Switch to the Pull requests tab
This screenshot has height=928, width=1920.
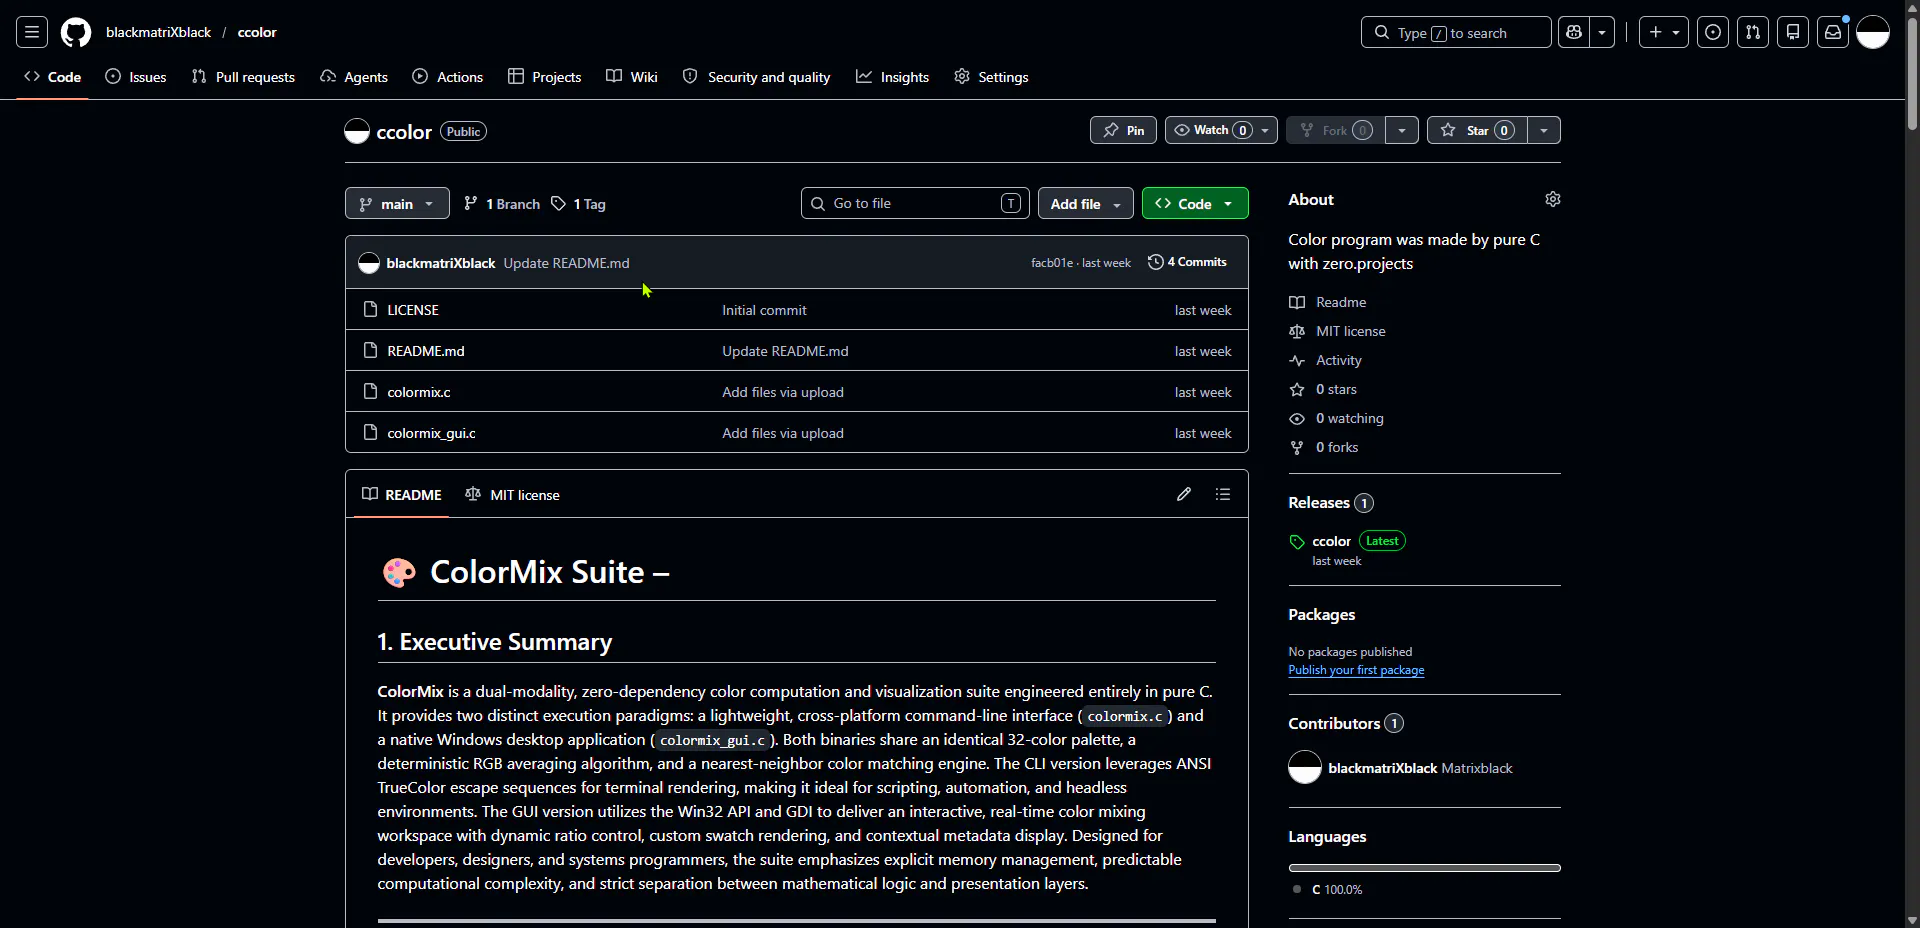coord(243,77)
